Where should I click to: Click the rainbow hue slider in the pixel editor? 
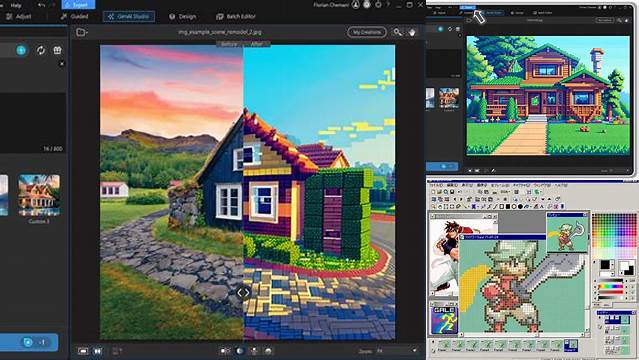610,286
